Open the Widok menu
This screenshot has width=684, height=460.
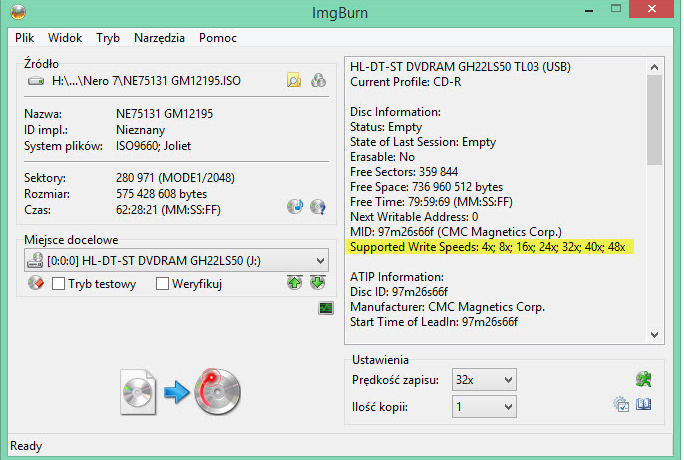click(65, 38)
